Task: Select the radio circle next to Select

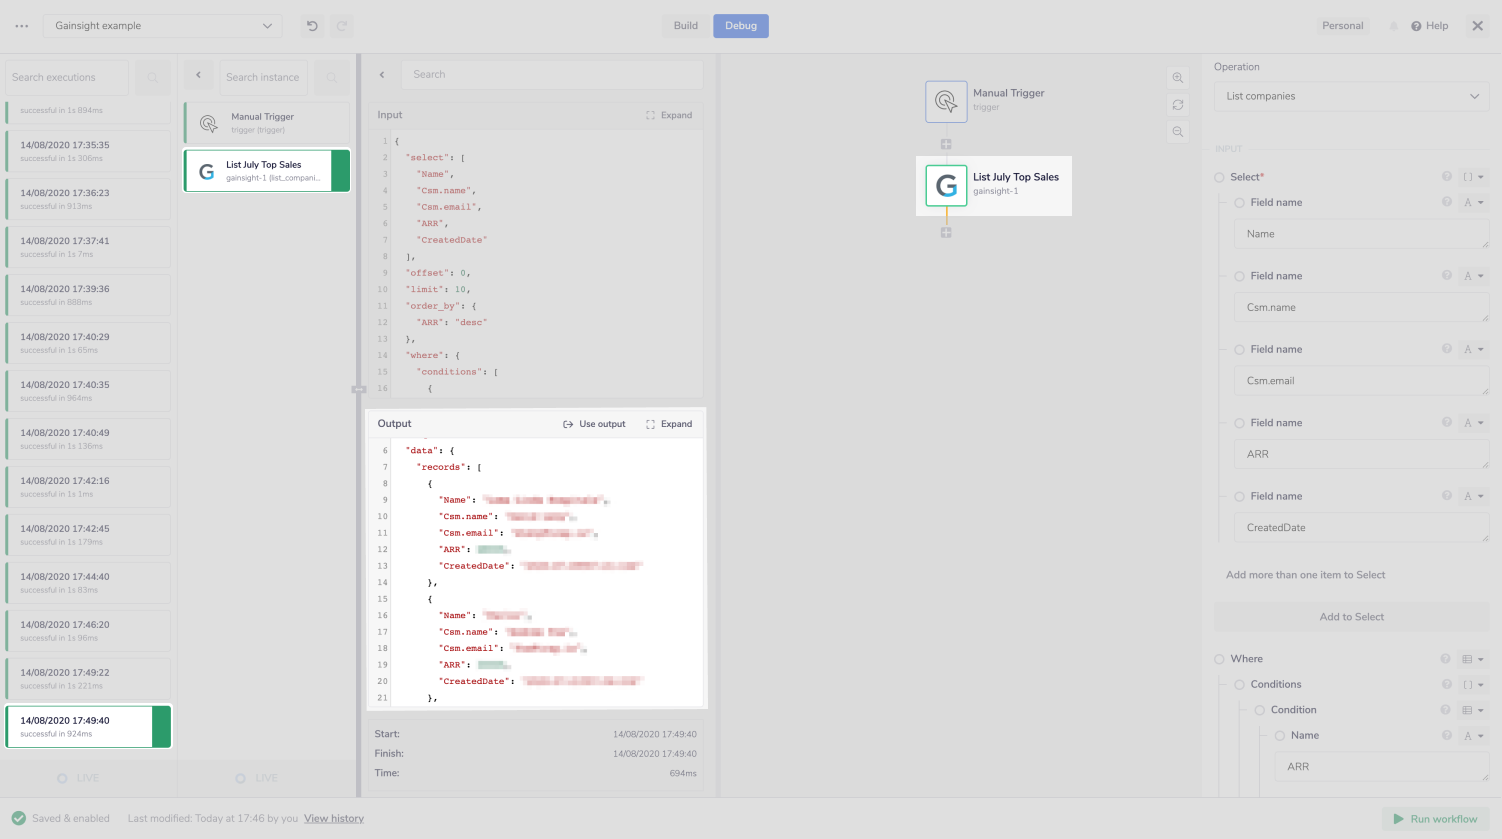Action: click(1219, 177)
